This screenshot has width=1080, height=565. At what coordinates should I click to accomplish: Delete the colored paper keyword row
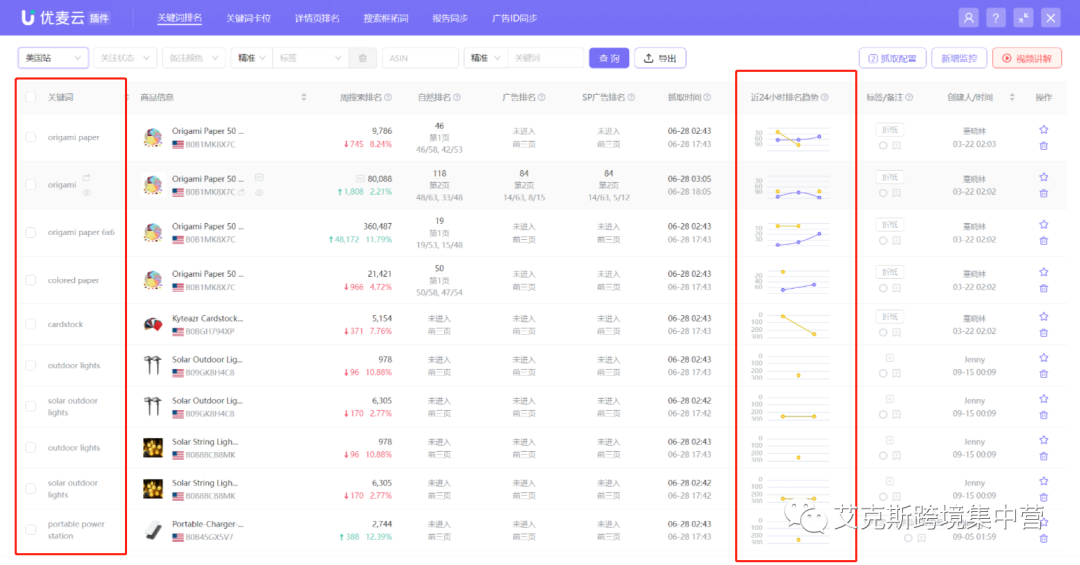point(1043,289)
